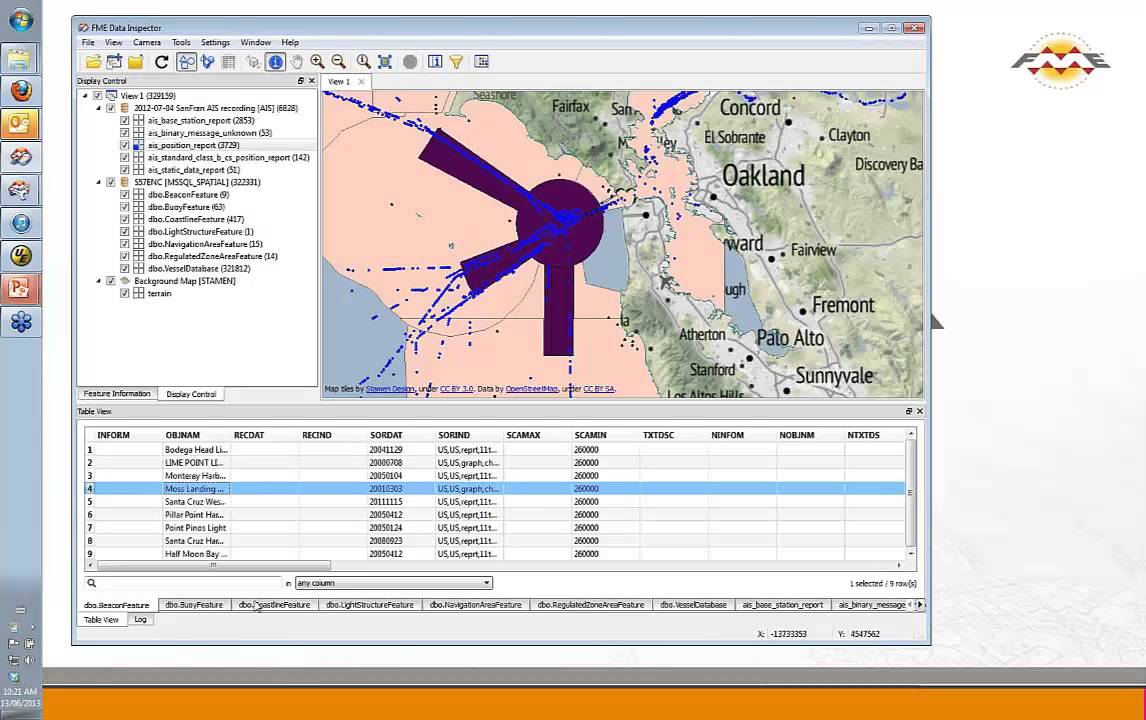This screenshot has width=1146, height=720.
Task: Open Windows Explorer from the taskbar
Action: 20,58
